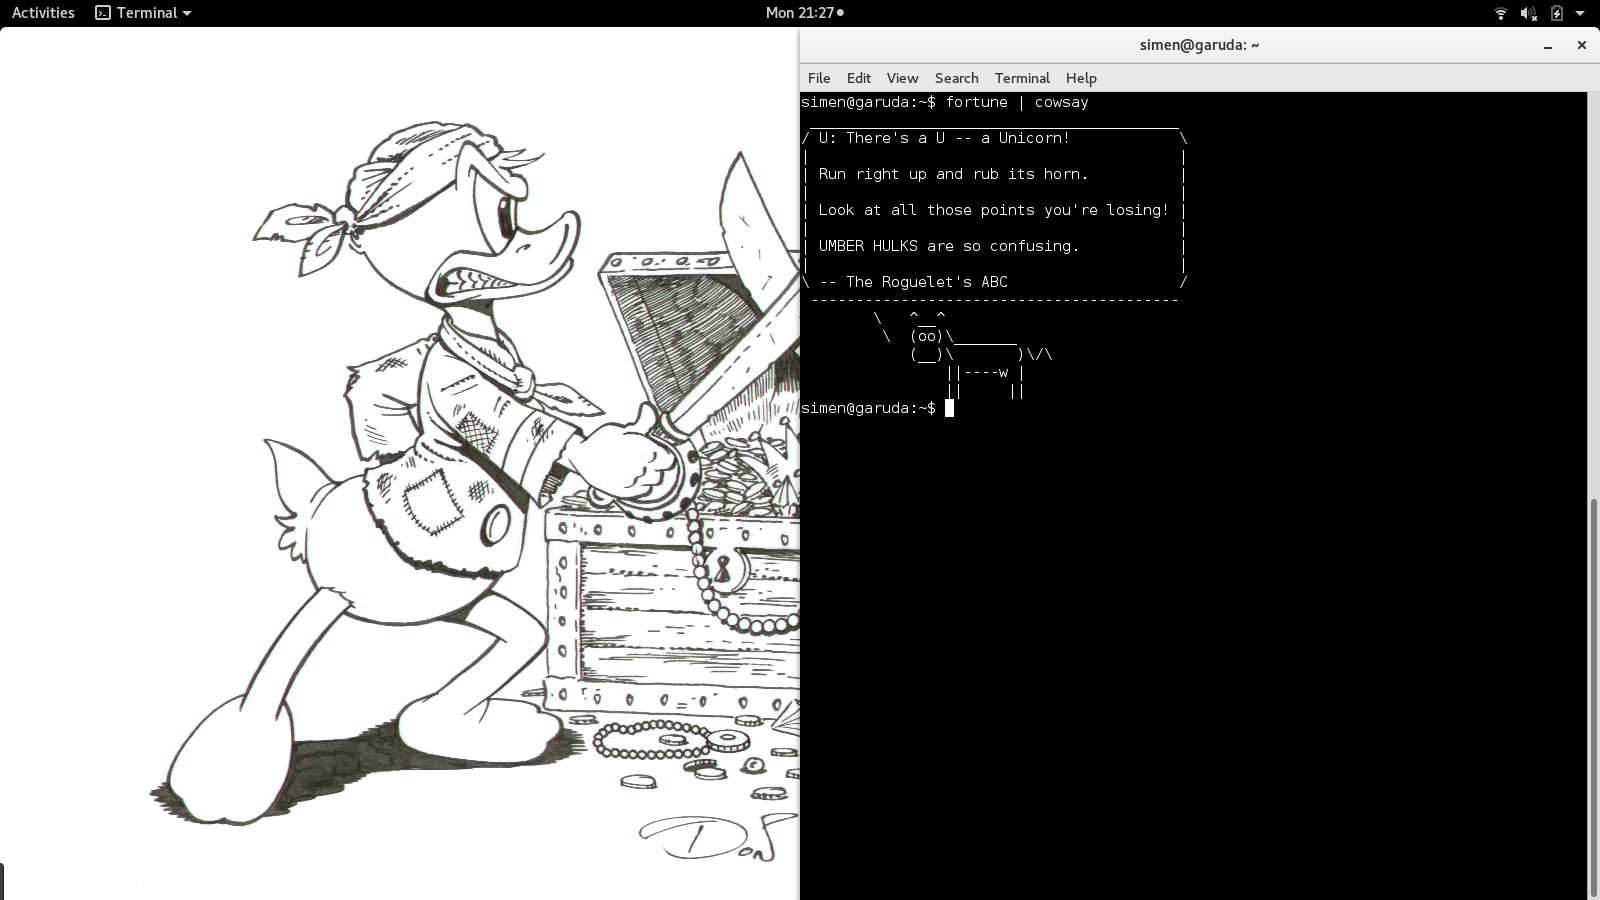Open the Help menu in Terminal

coord(1081,78)
